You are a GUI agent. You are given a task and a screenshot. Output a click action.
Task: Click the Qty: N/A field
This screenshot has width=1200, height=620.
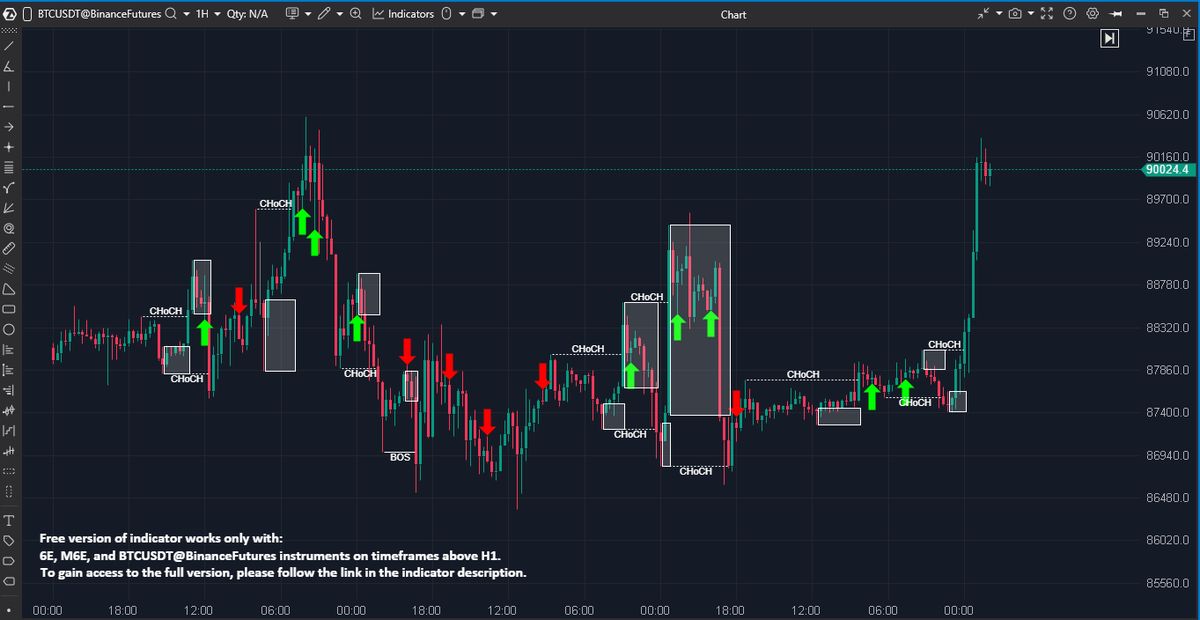pos(247,14)
